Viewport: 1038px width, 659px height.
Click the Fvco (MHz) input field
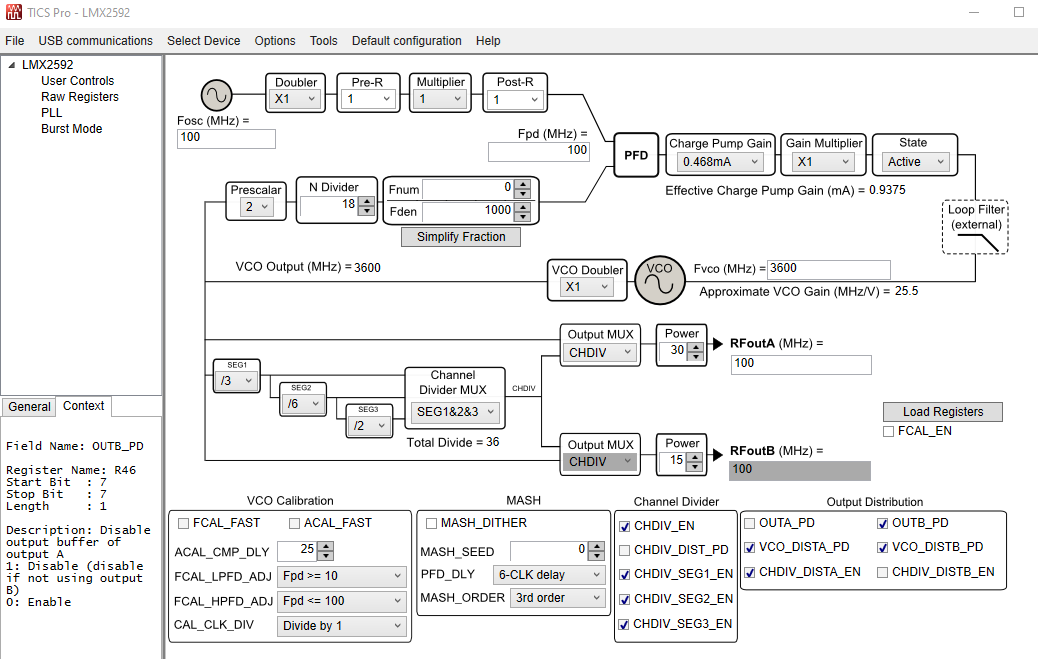(x=828, y=269)
